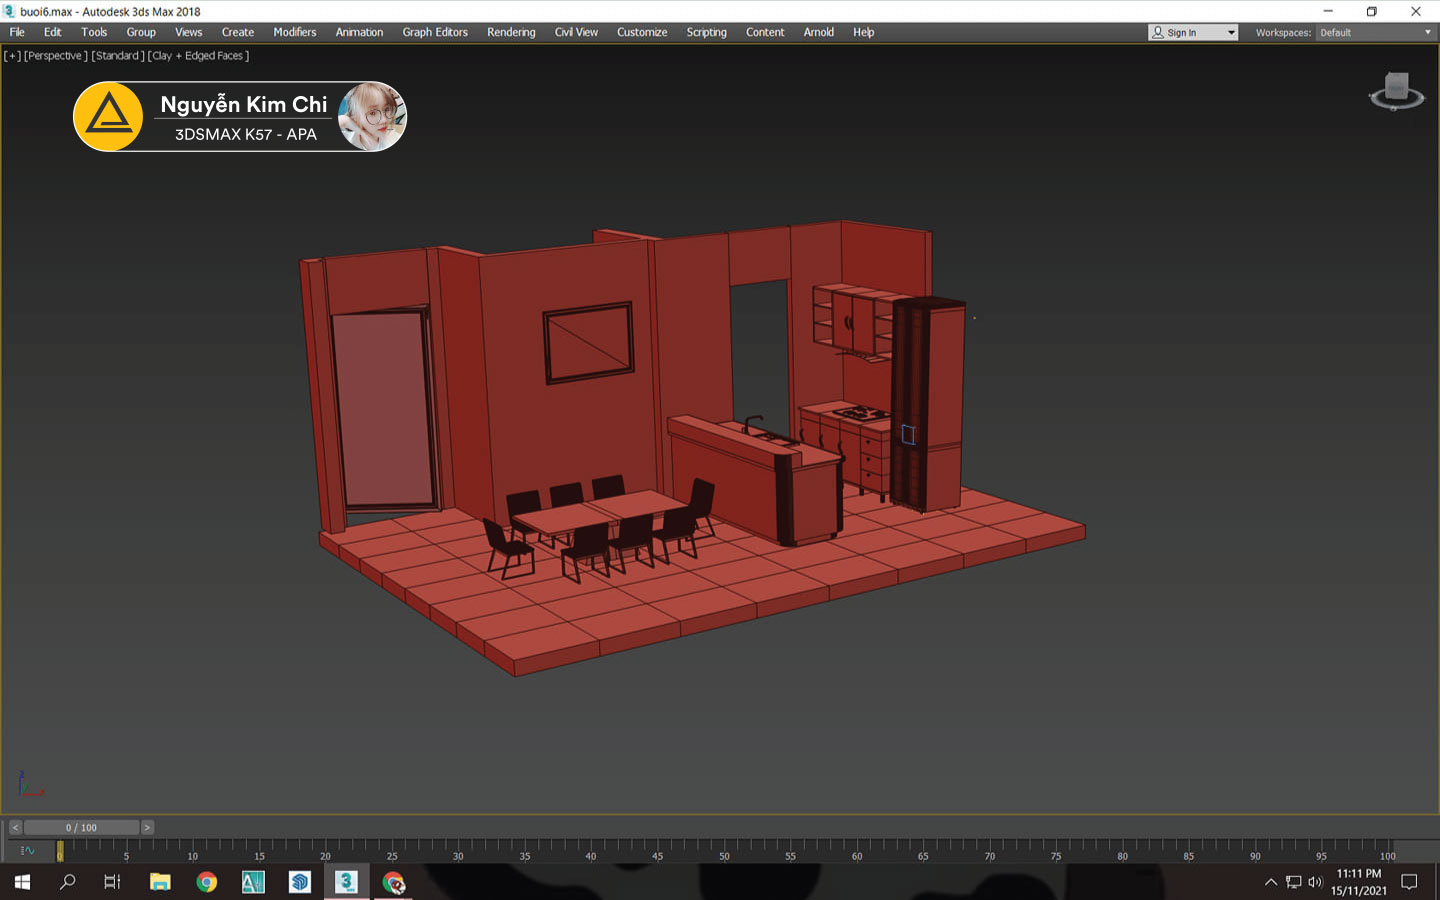Open the Mini Curve Editor icon
The height and width of the screenshot is (900, 1440).
point(27,851)
